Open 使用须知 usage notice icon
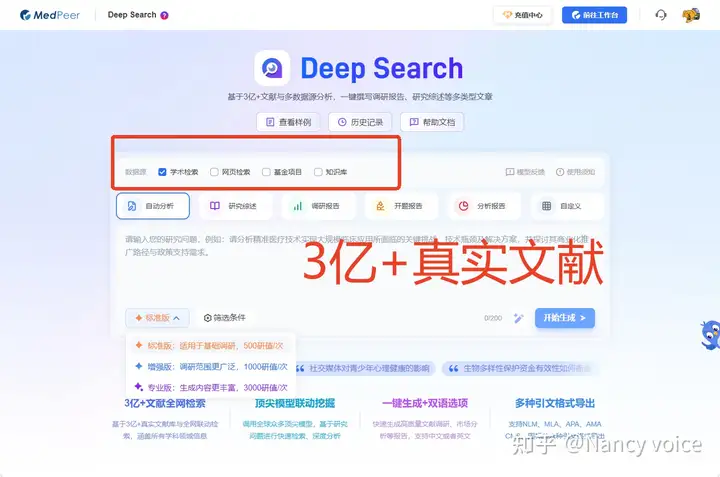 pos(560,172)
